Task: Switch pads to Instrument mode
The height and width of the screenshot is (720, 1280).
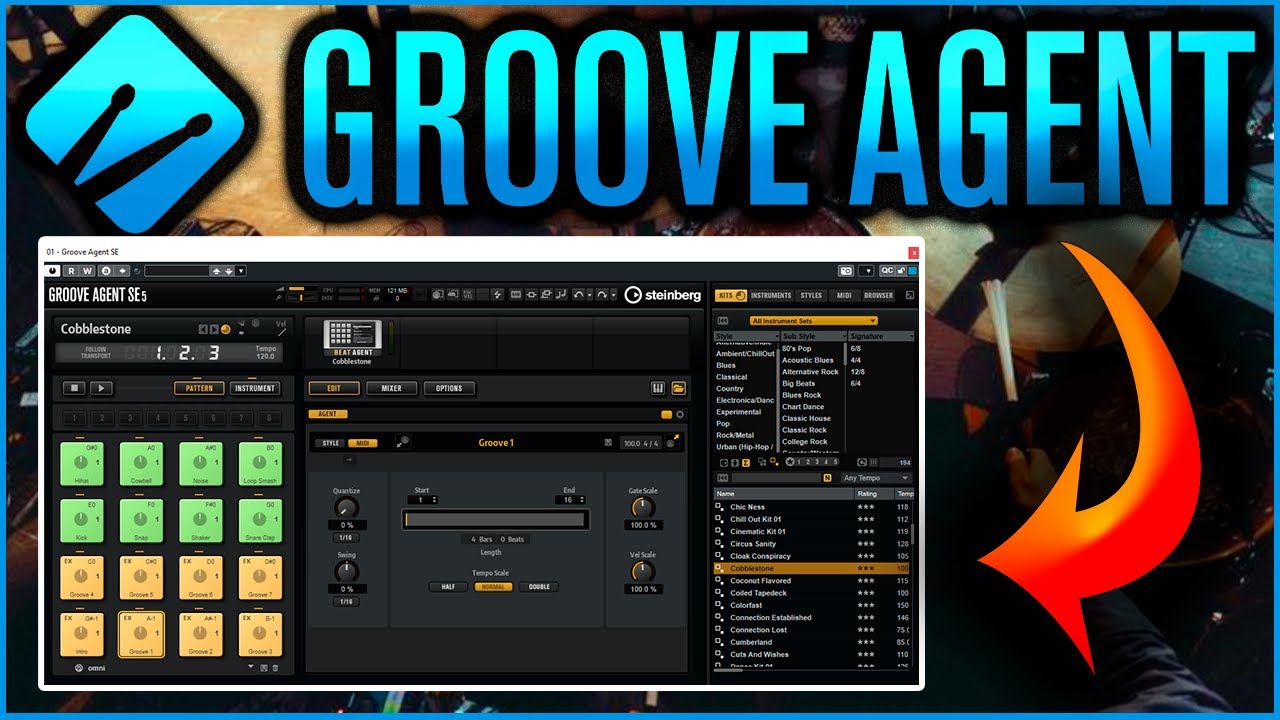Action: pyautogui.click(x=255, y=388)
